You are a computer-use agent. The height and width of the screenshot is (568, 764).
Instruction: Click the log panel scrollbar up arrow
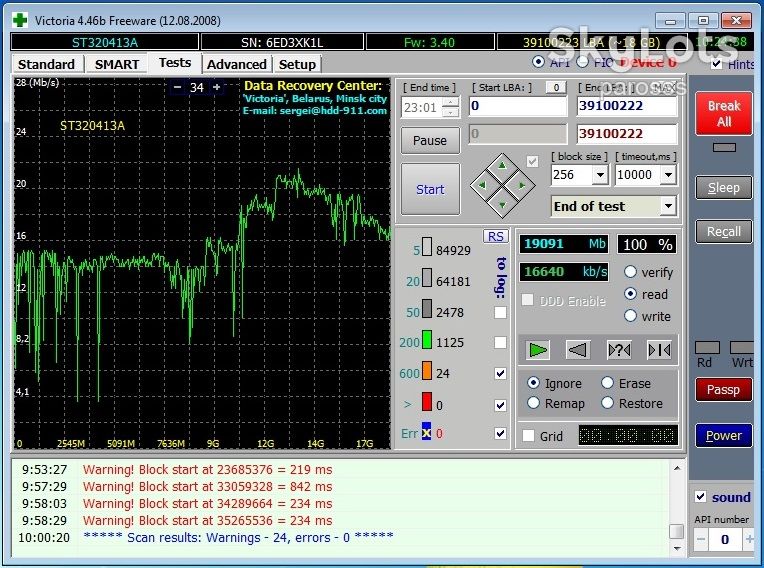pyautogui.click(x=677, y=468)
